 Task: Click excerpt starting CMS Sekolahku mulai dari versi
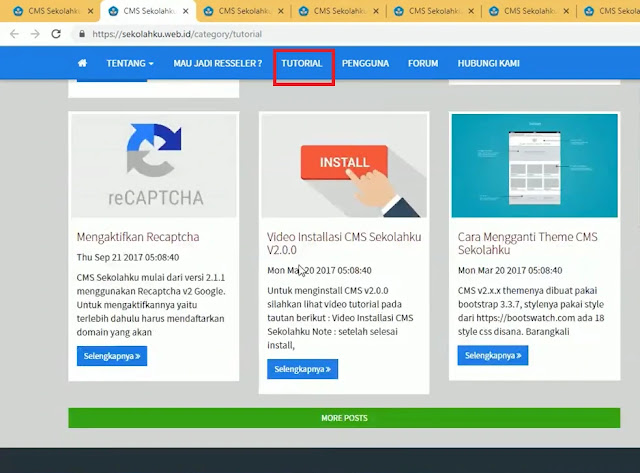coord(151,305)
